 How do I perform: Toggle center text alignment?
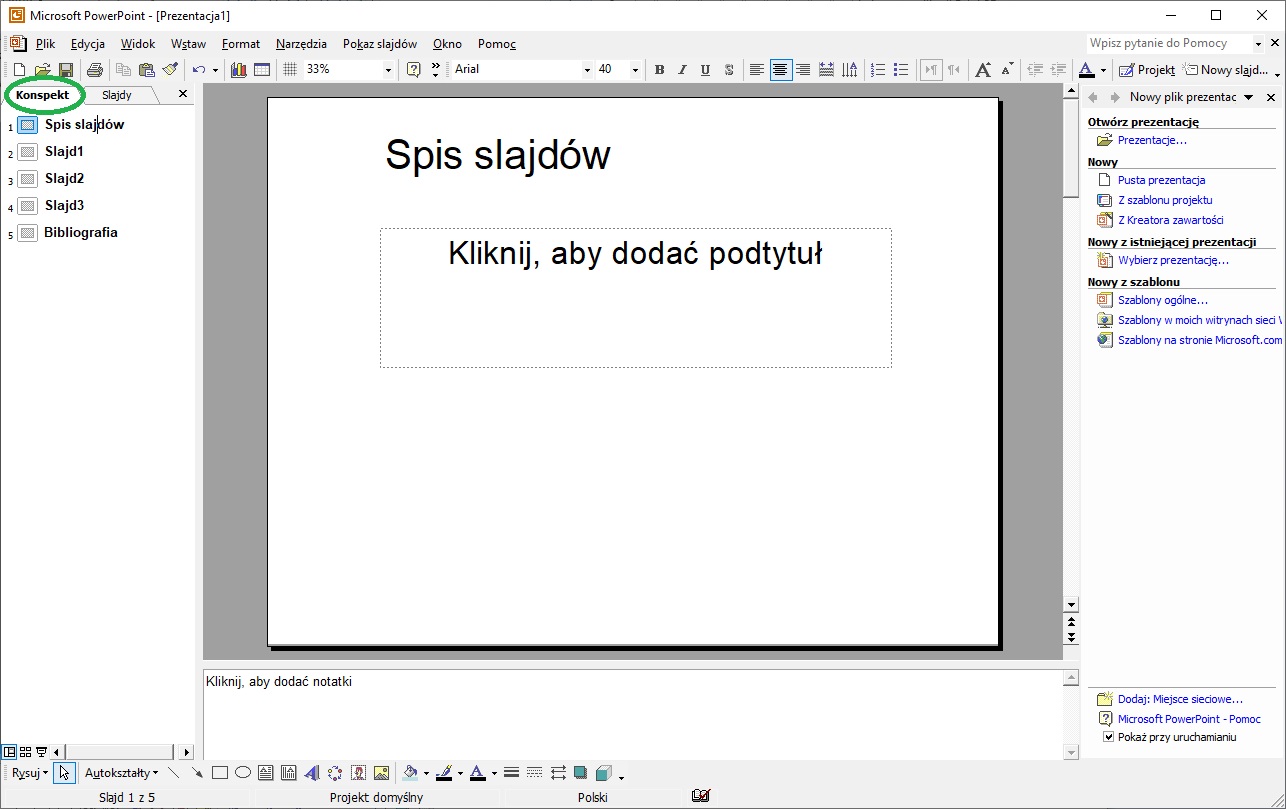click(780, 70)
